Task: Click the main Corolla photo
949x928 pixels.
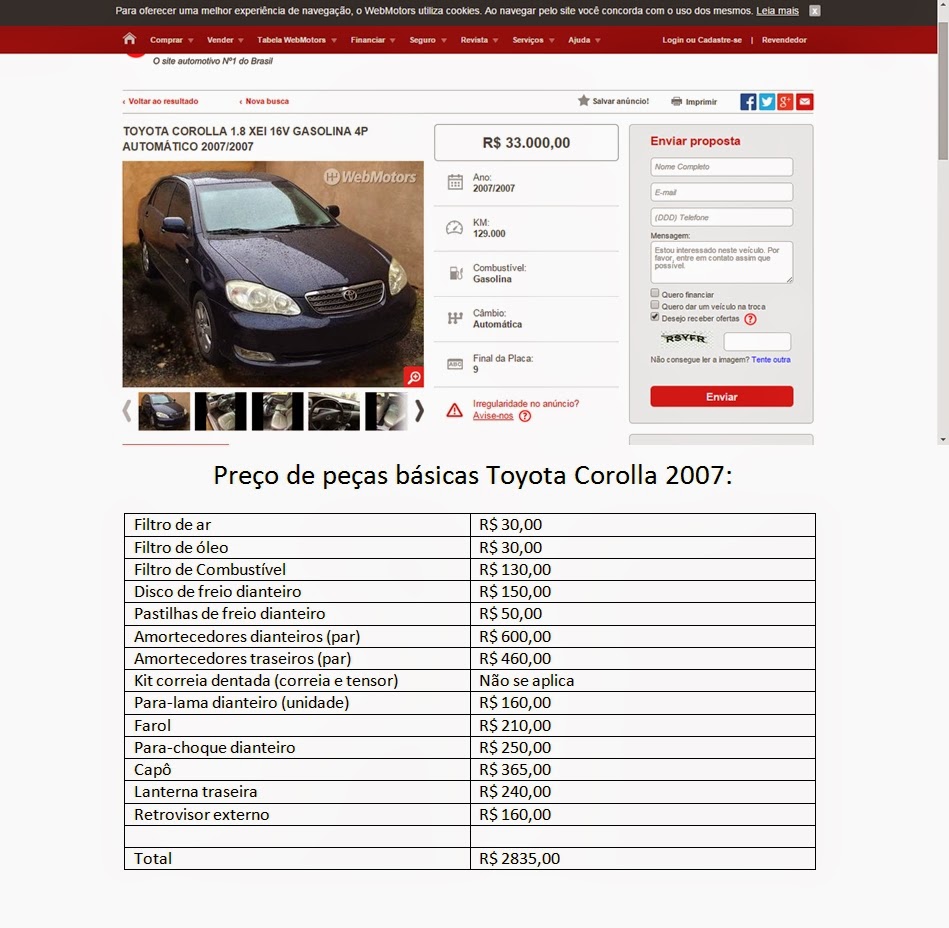Action: coord(273,274)
